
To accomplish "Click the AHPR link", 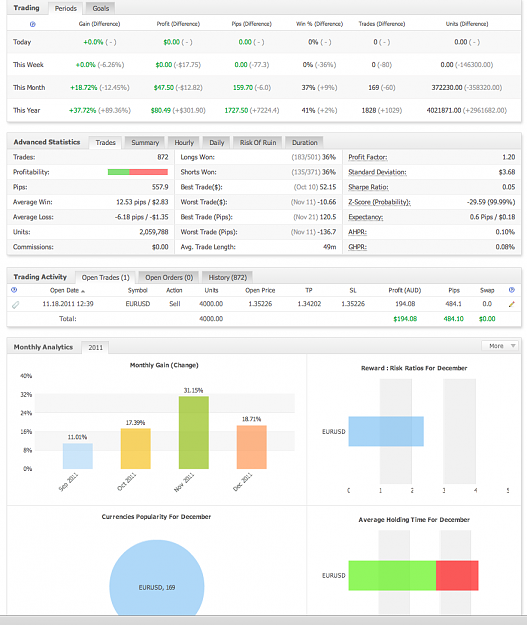I will coord(357,232).
